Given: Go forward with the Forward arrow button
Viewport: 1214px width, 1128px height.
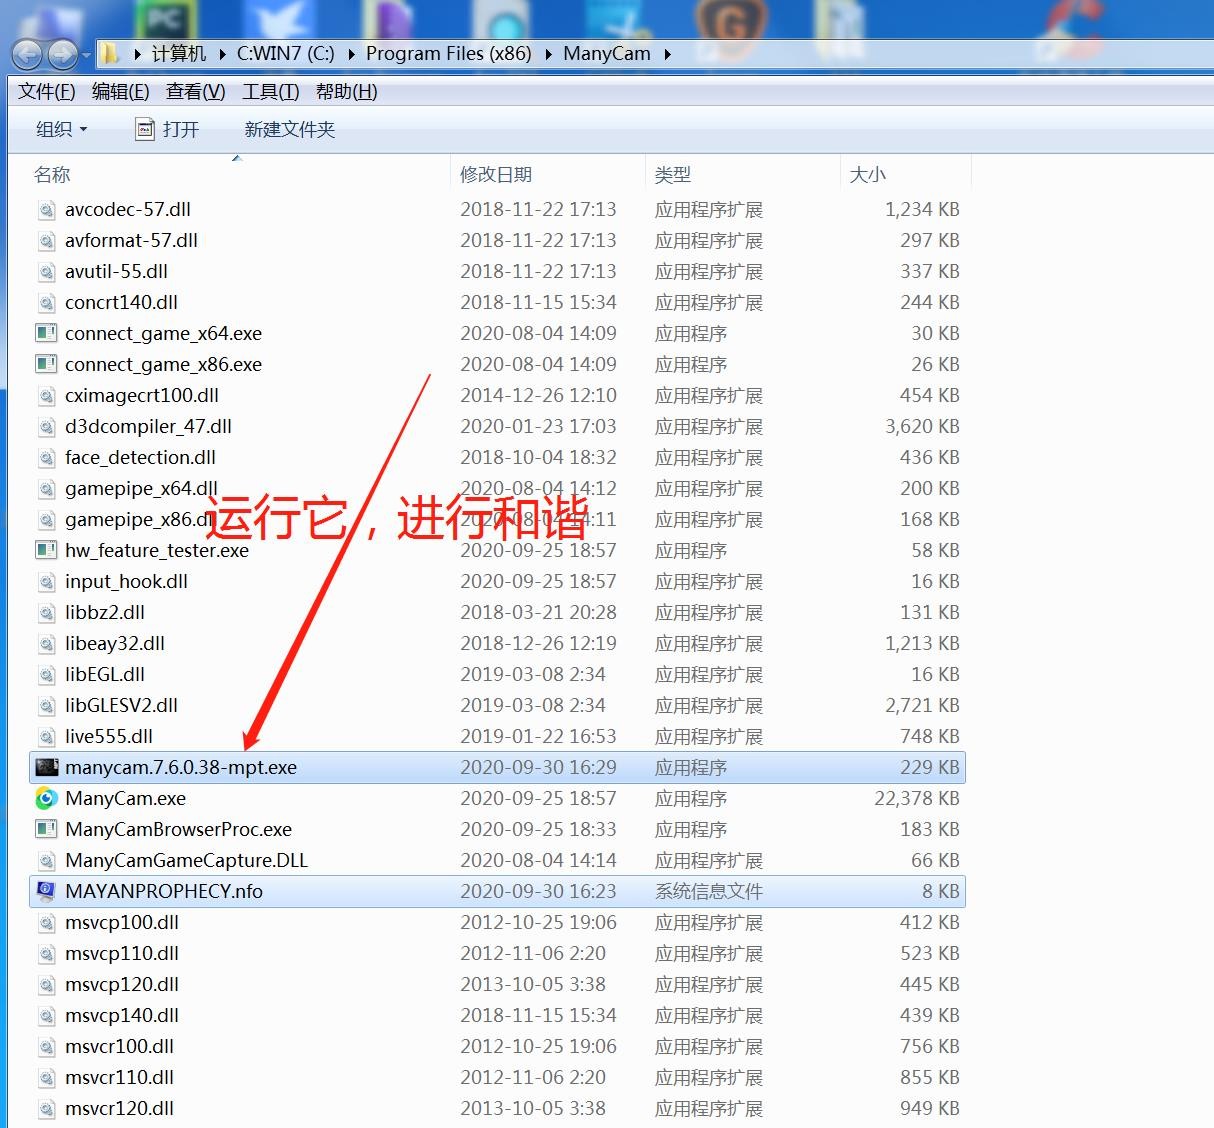Looking at the screenshot, I should point(62,54).
